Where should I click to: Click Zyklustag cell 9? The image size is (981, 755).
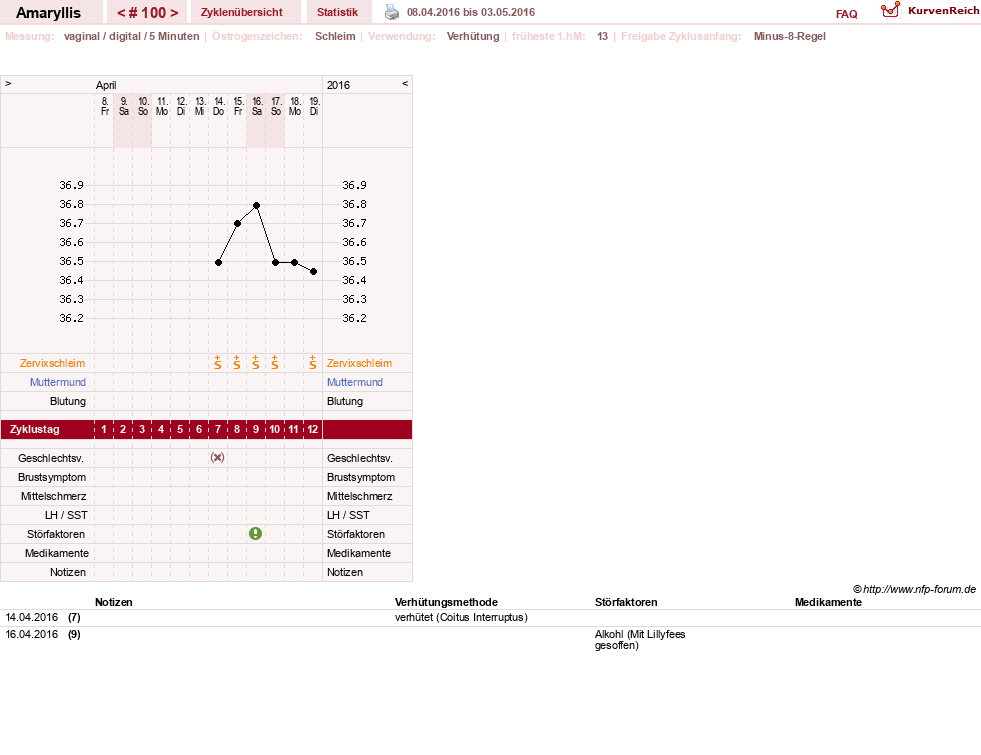(x=256, y=429)
